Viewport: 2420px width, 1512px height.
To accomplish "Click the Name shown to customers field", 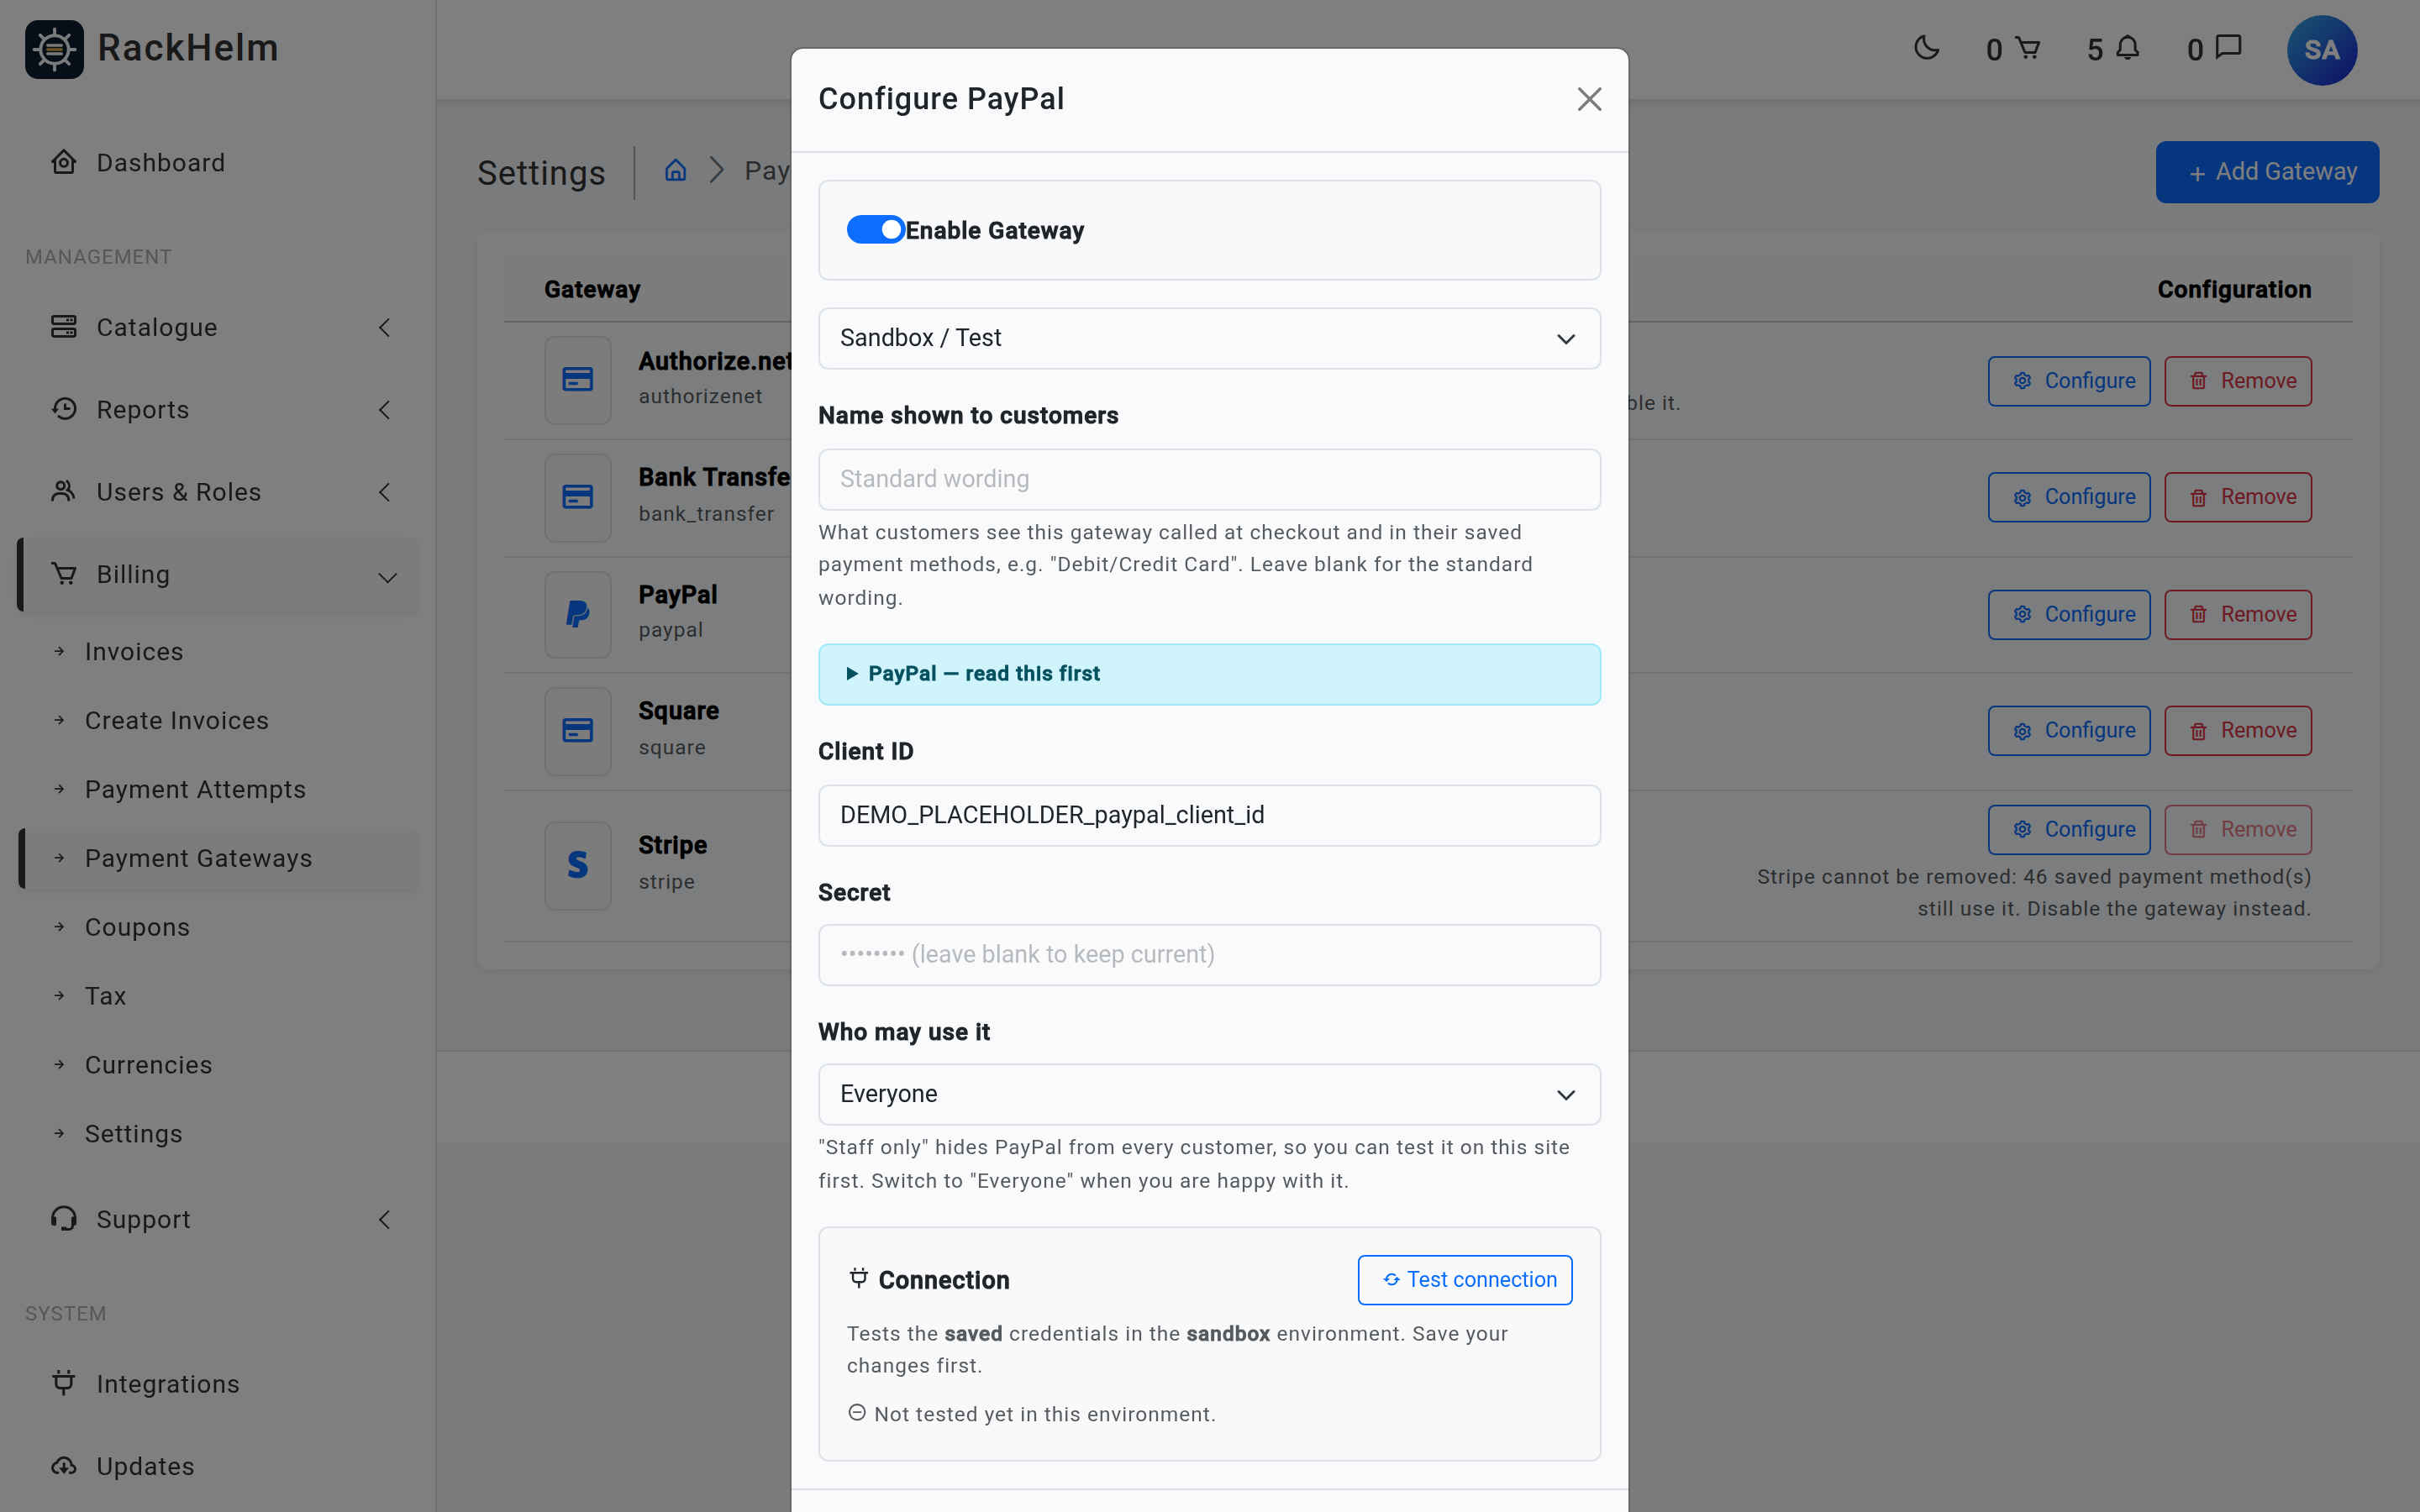I will (x=1209, y=480).
